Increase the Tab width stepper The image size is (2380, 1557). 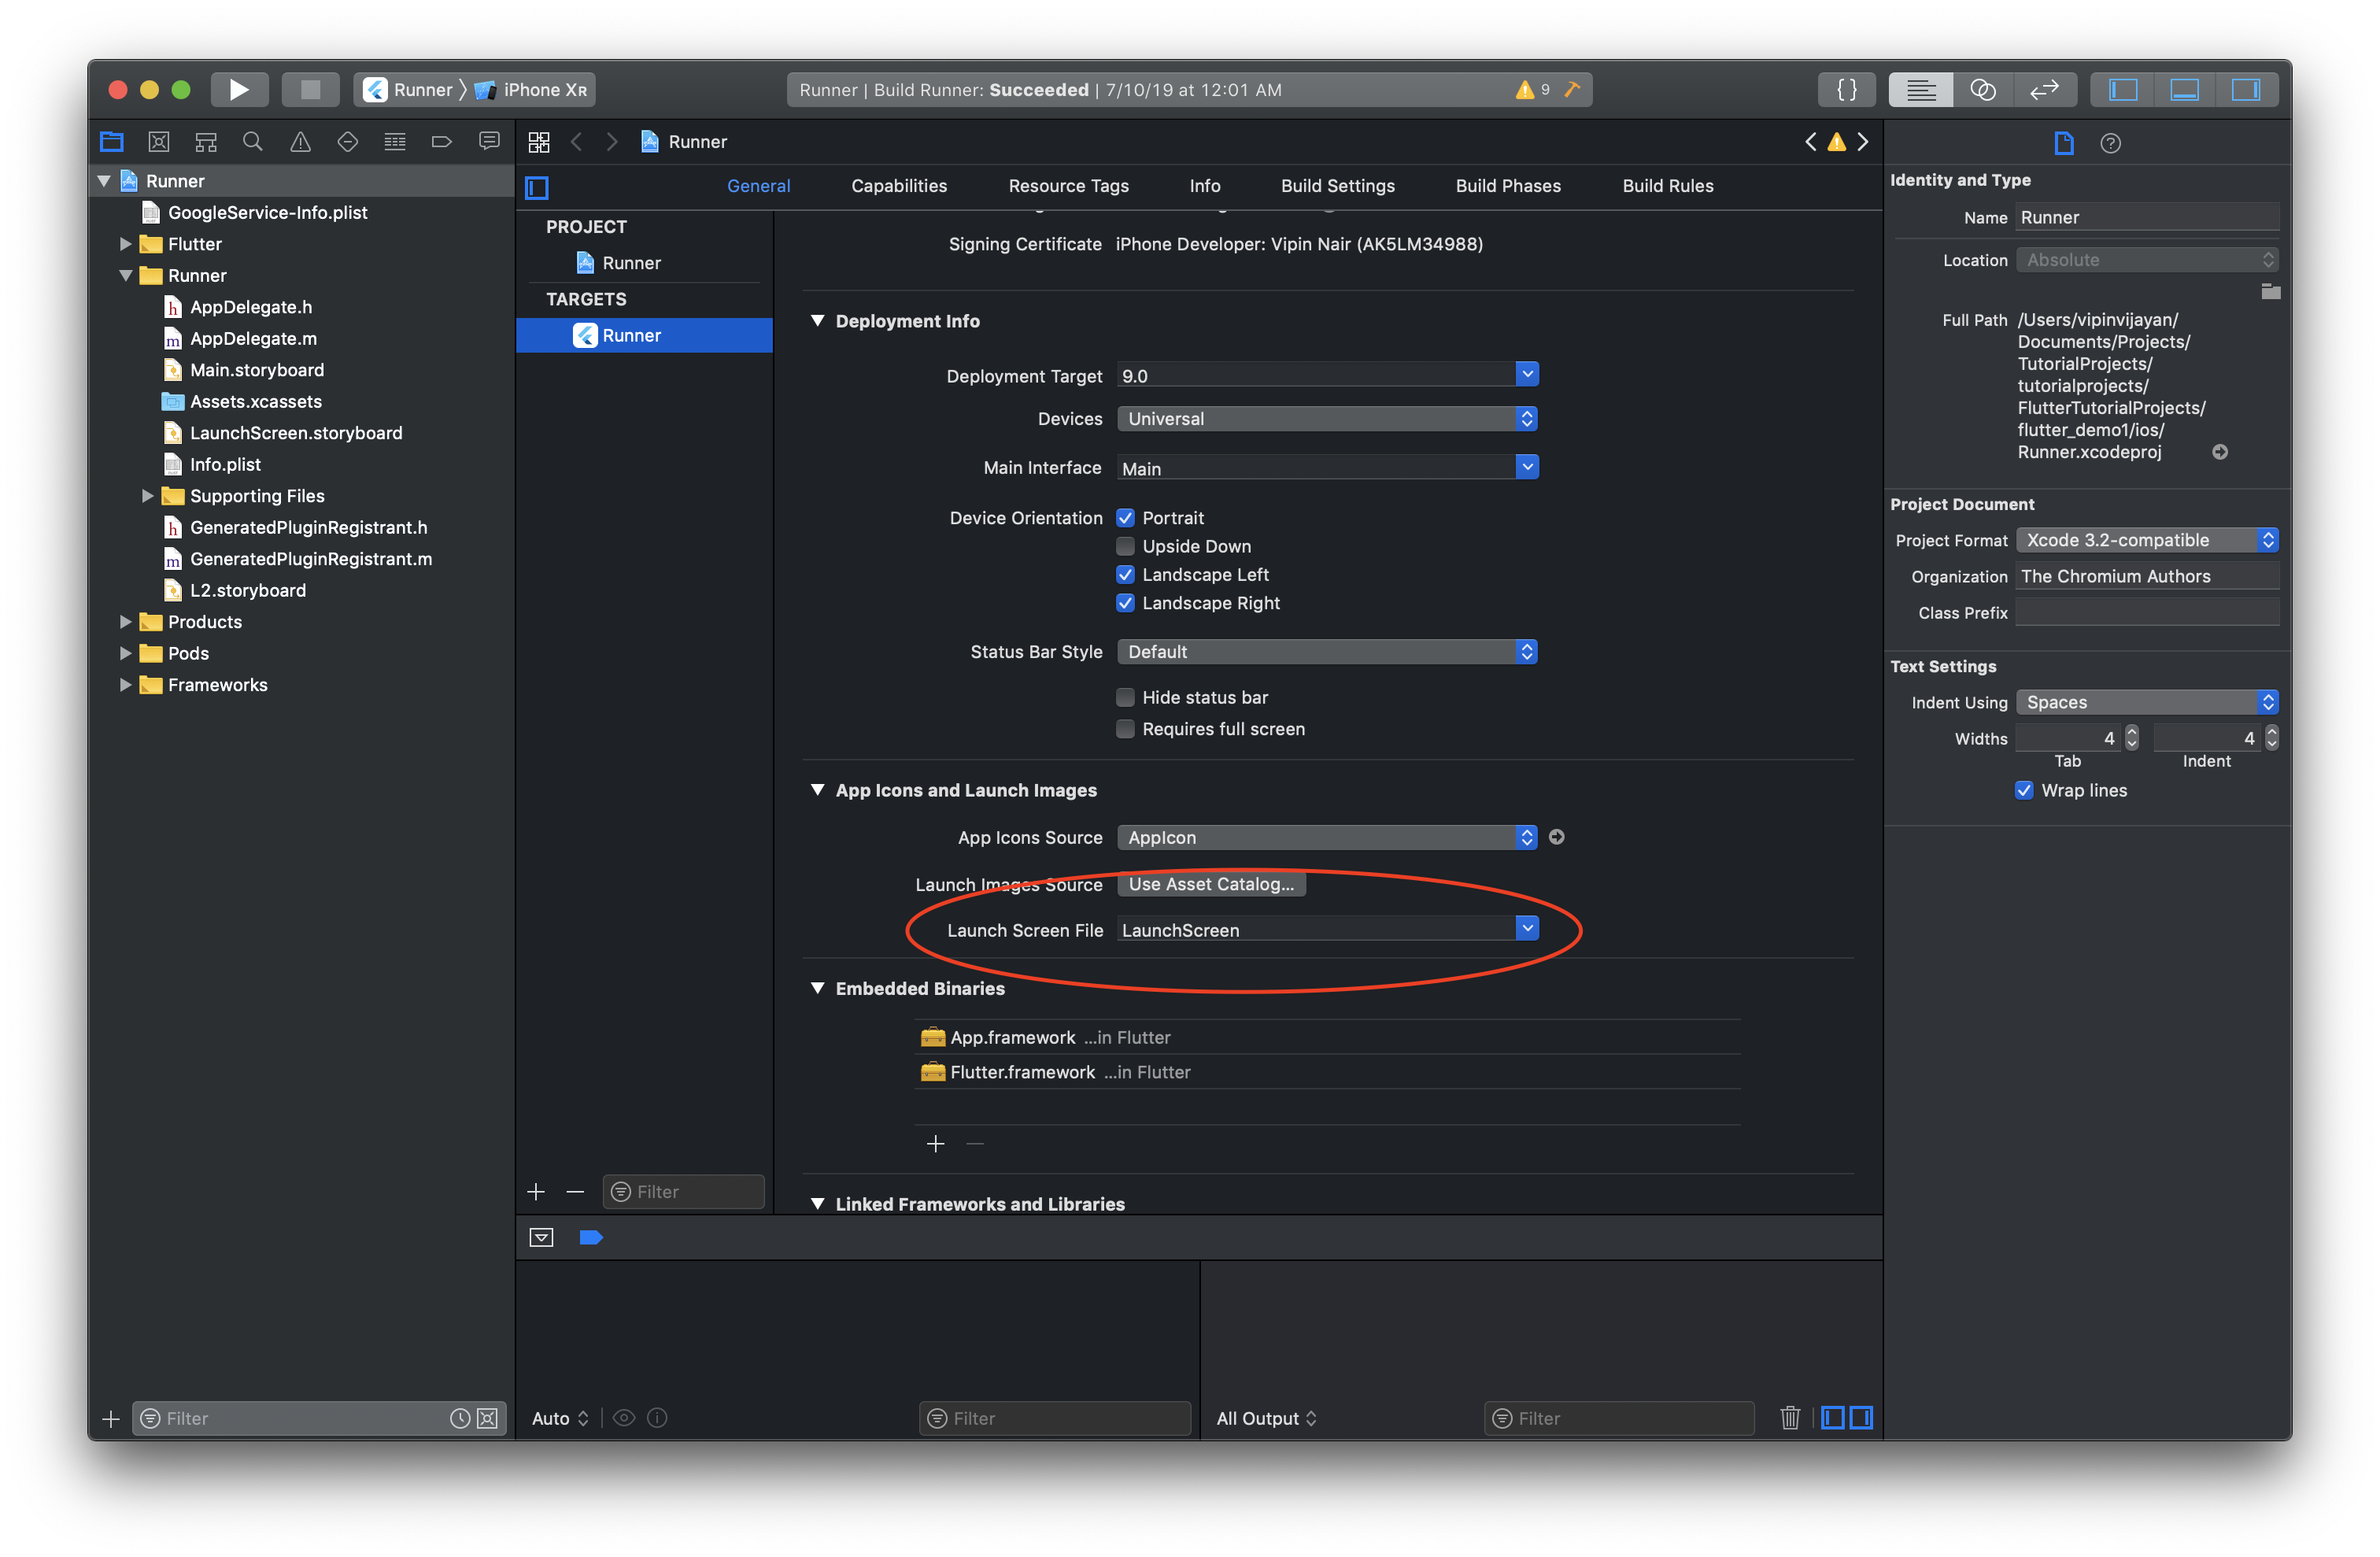pos(2132,732)
